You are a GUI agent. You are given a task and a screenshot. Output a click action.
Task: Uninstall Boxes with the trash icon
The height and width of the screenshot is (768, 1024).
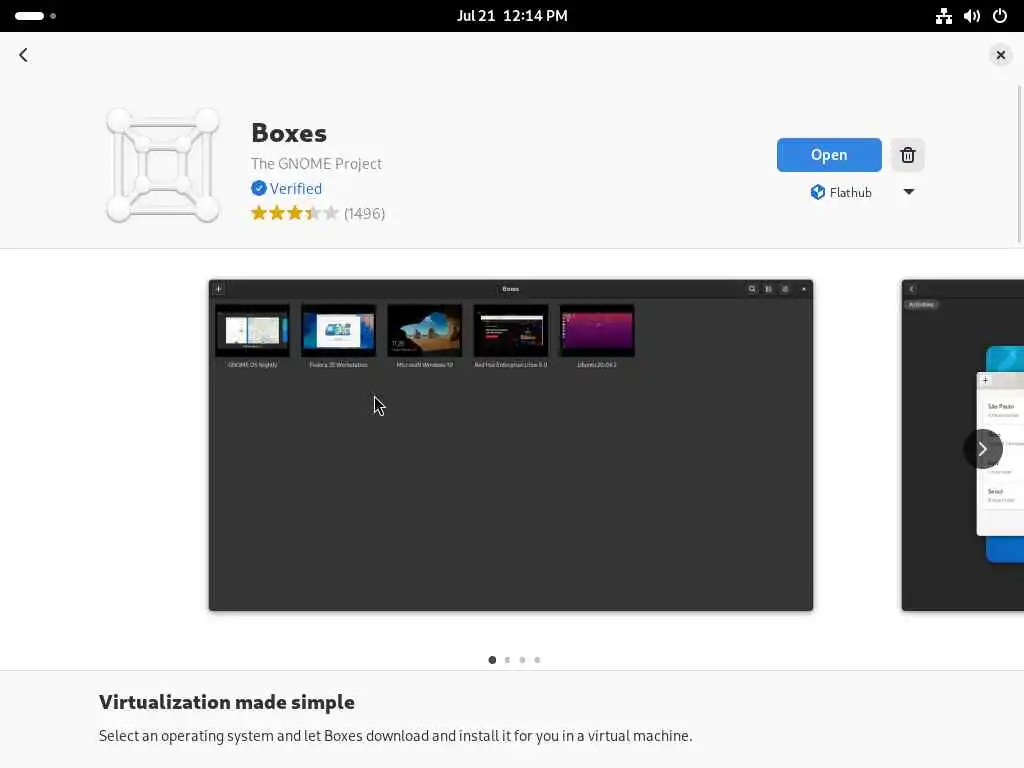[907, 155]
